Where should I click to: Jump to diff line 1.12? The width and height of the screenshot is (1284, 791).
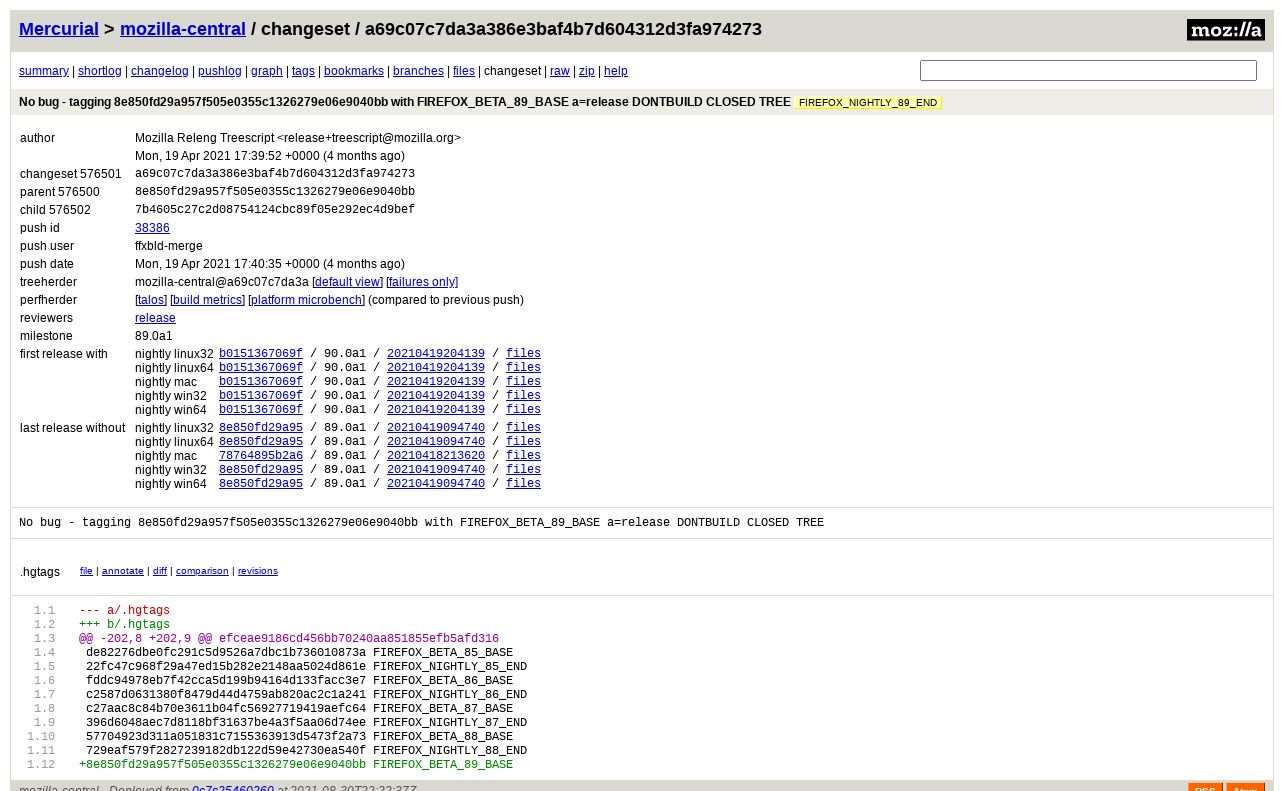[x=41, y=765]
